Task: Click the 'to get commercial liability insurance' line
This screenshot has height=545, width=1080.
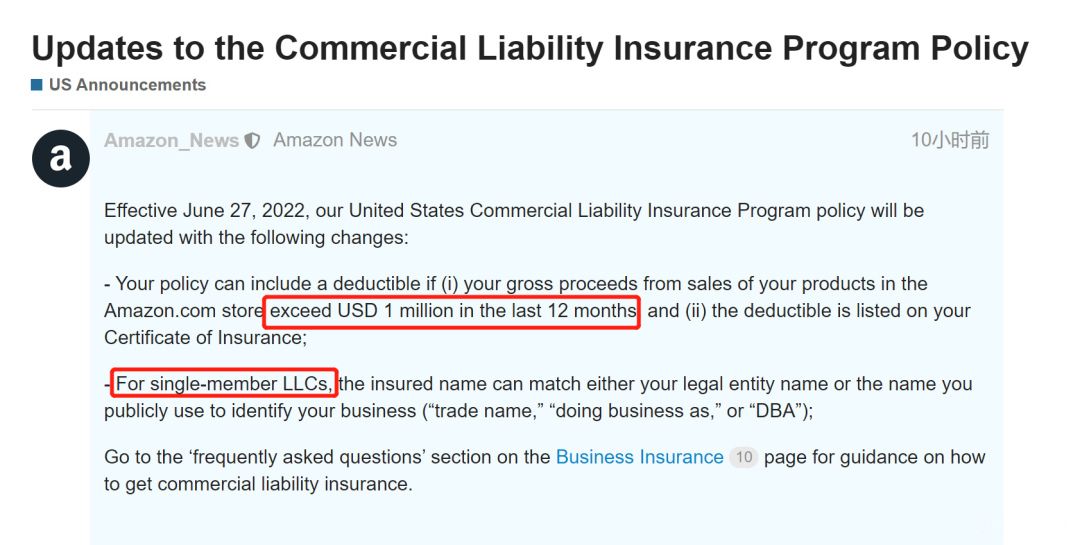Action: coord(258,484)
